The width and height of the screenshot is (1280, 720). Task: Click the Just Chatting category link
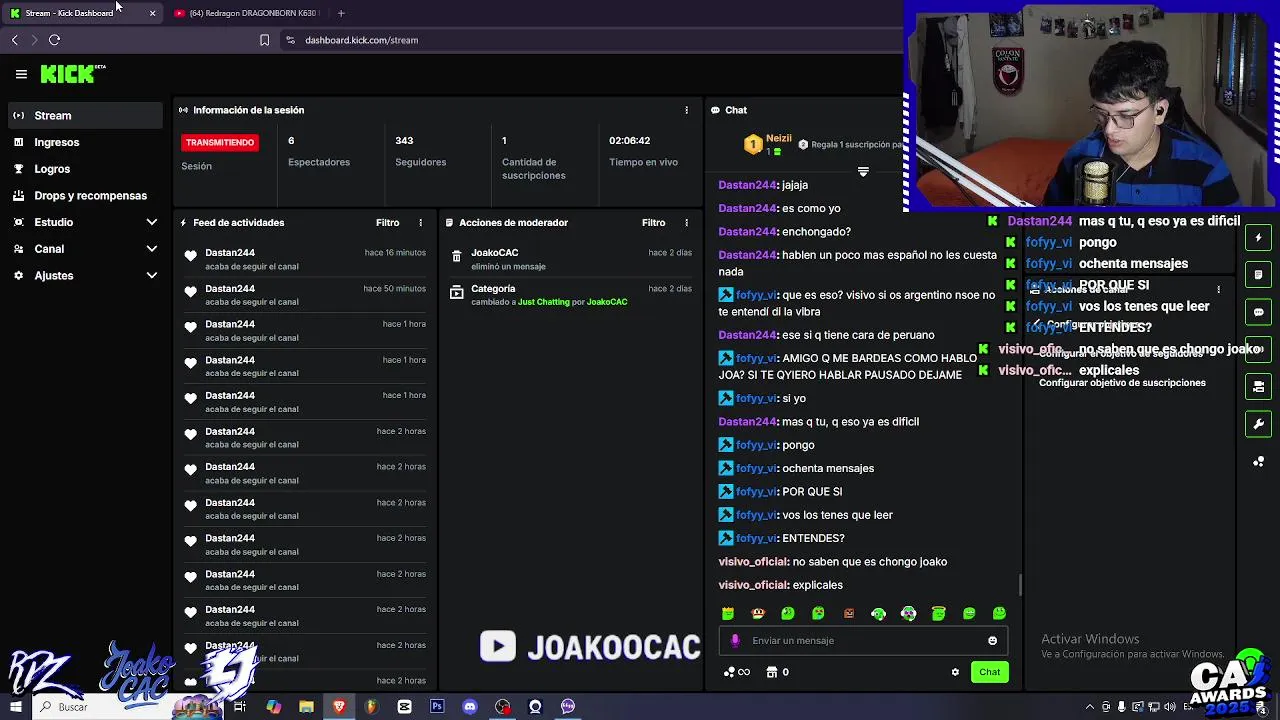click(x=543, y=302)
